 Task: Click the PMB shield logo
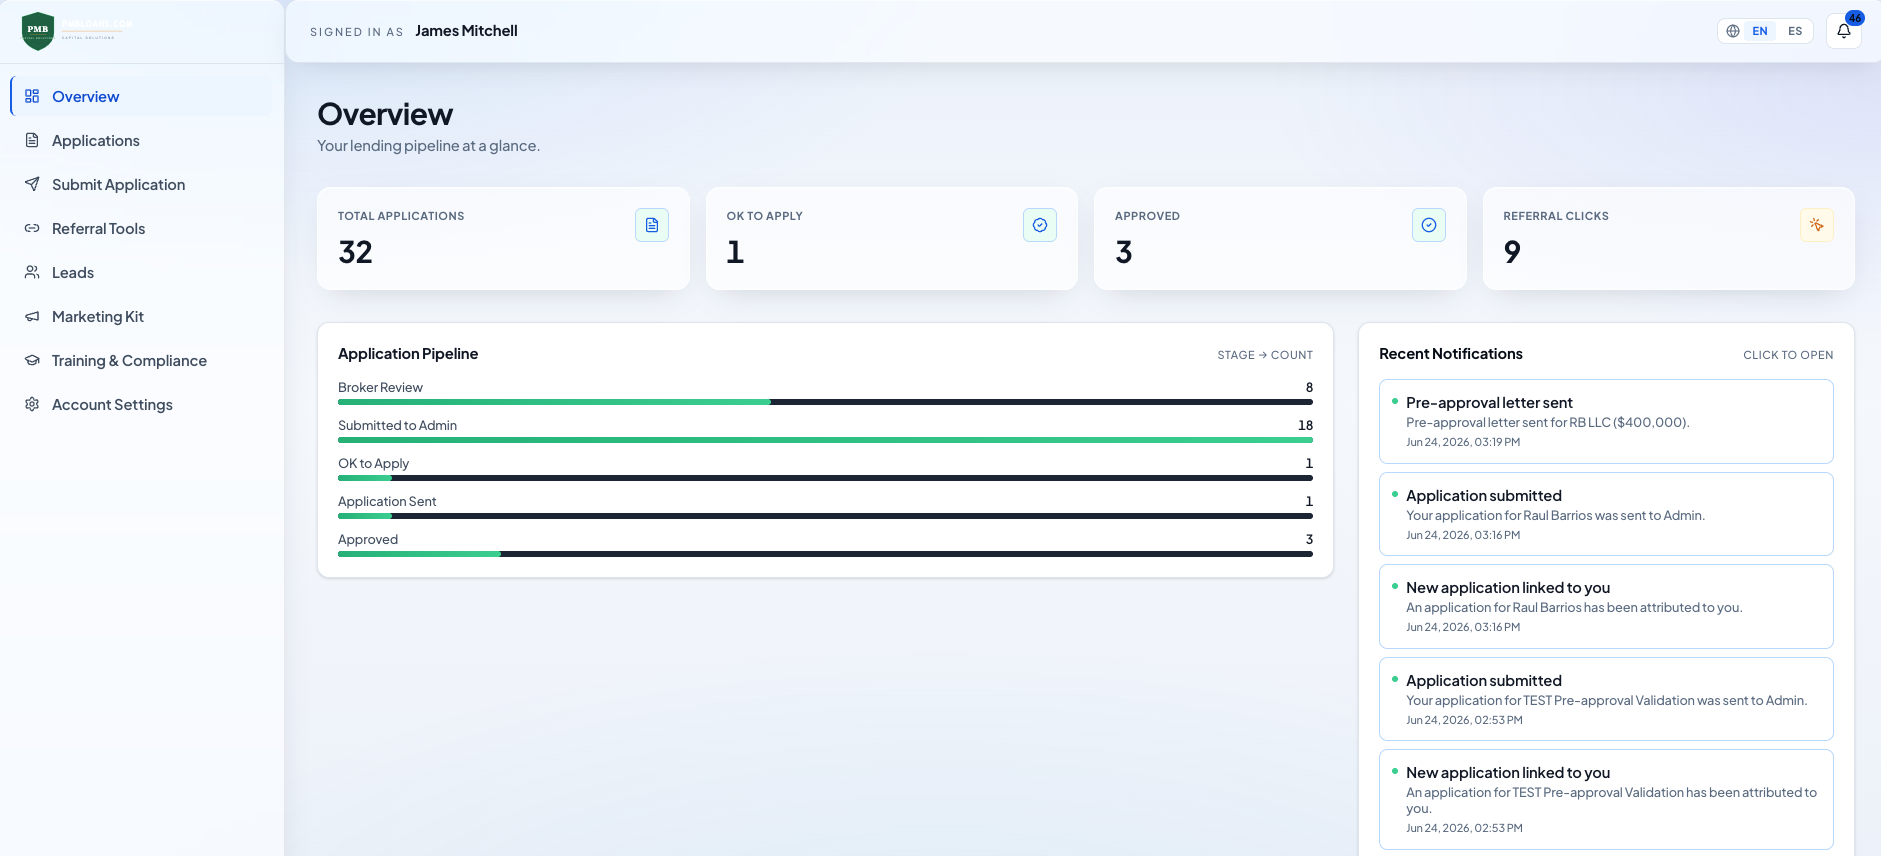[x=38, y=31]
